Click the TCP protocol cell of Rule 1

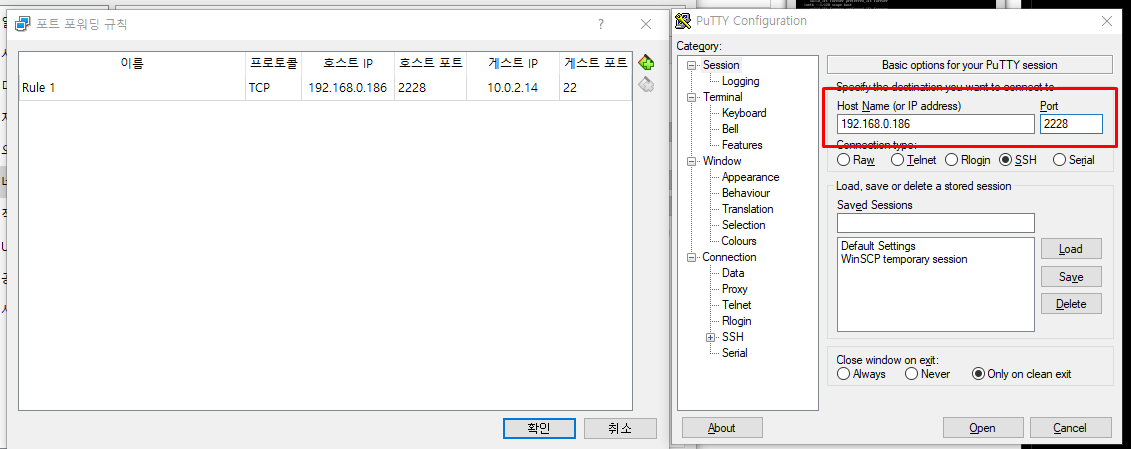pyautogui.click(x=273, y=88)
